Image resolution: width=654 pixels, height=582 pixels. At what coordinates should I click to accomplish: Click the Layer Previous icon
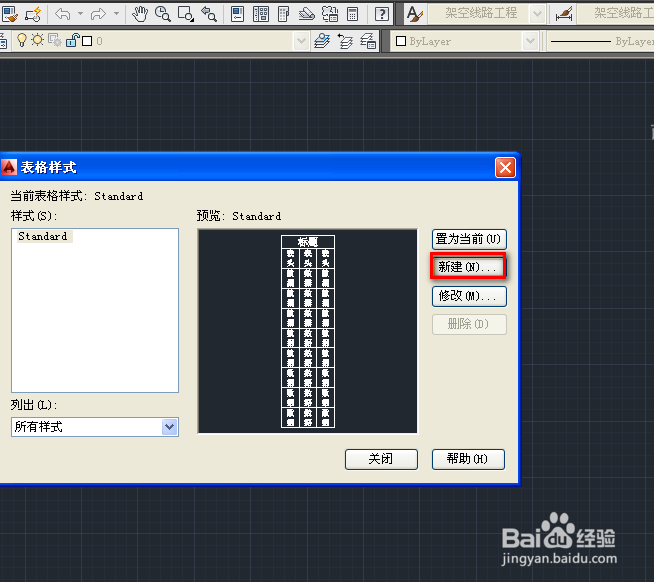point(345,41)
